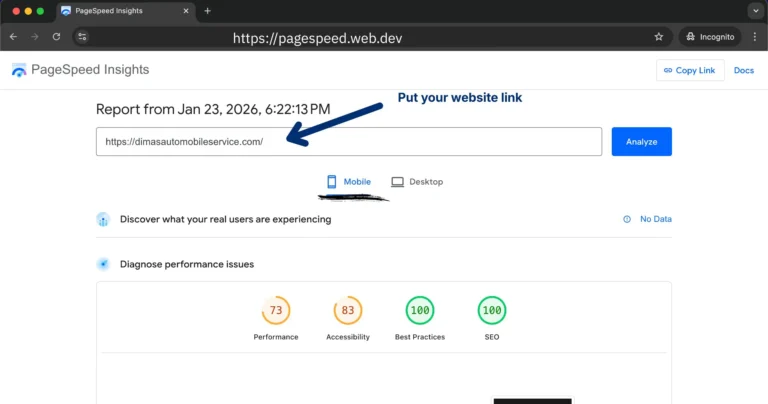This screenshot has height=404, width=768.
Task: Click the Best Practices gauge showing 100
Action: click(420, 310)
